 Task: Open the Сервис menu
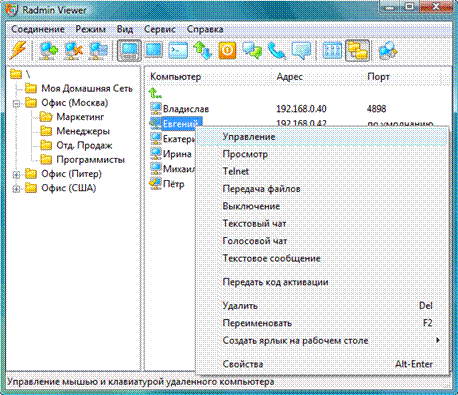[160, 29]
